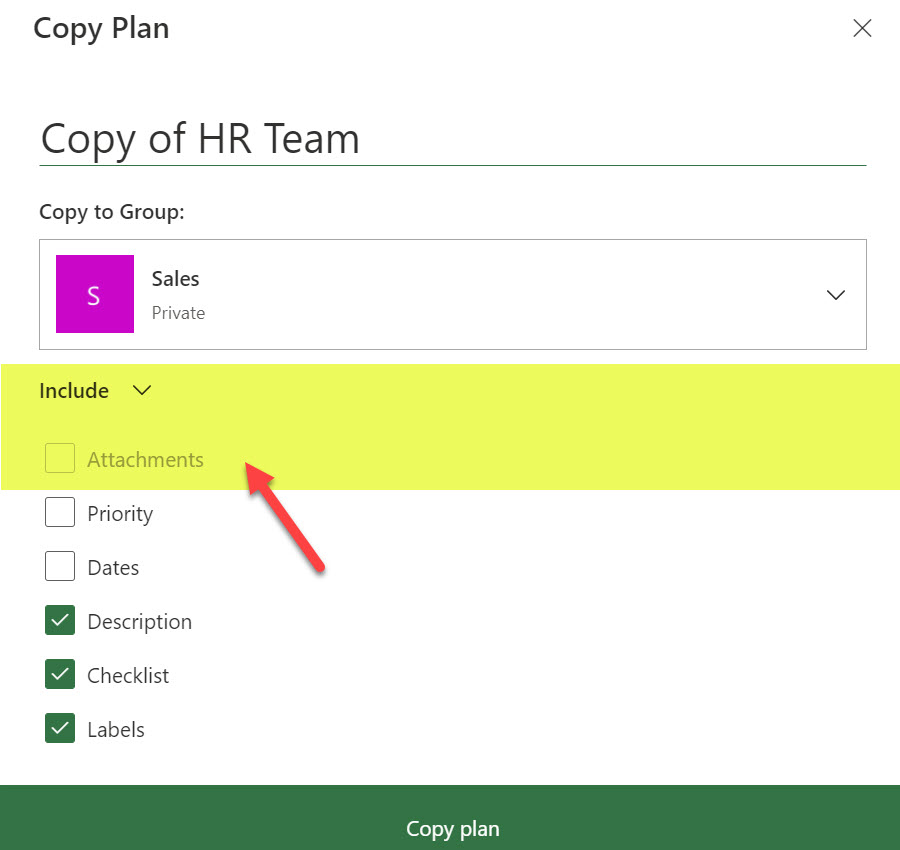Screen dimensions: 900x850
Task: Click the Copy Plan dialog title
Action: click(100, 28)
